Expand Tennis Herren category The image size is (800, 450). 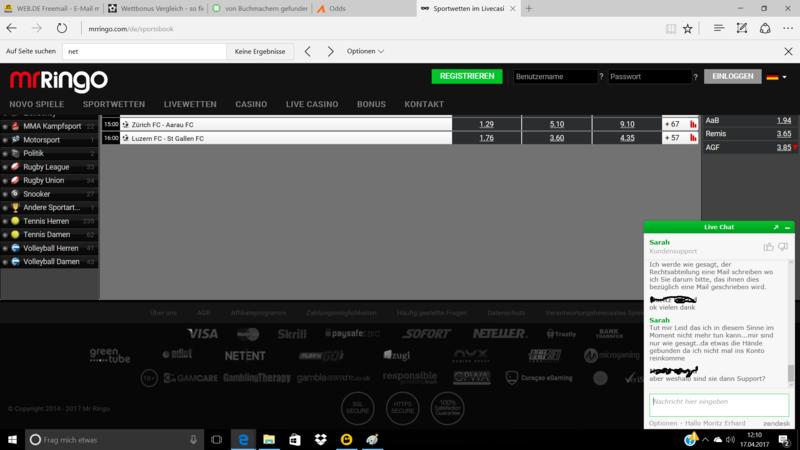pyautogui.click(x=49, y=221)
